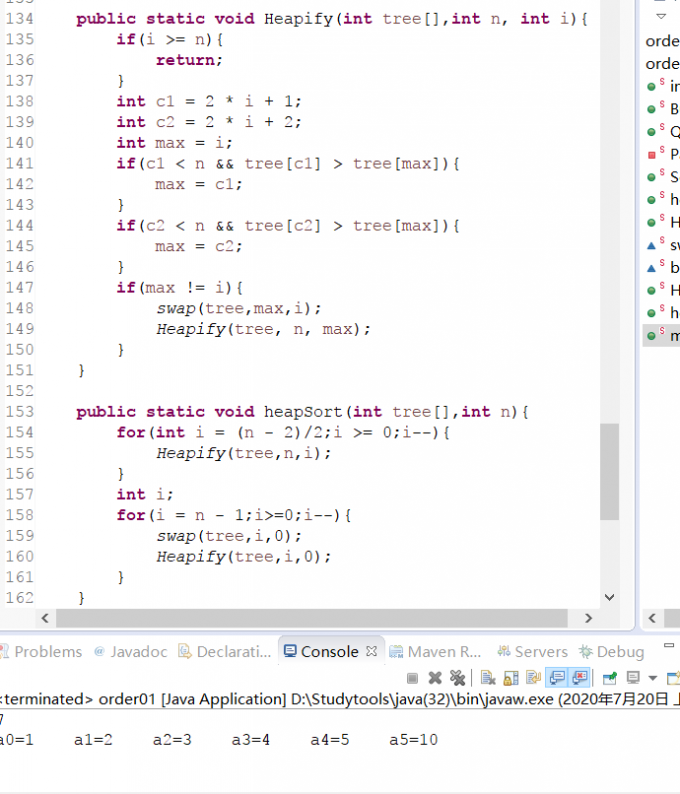
Task: Click the Display Selected Console monitor icon
Action: click(x=633, y=678)
